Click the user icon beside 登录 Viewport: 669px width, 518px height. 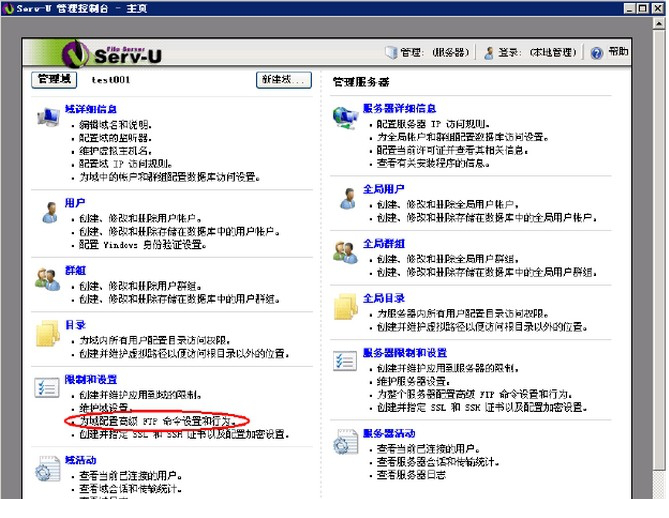(x=489, y=53)
